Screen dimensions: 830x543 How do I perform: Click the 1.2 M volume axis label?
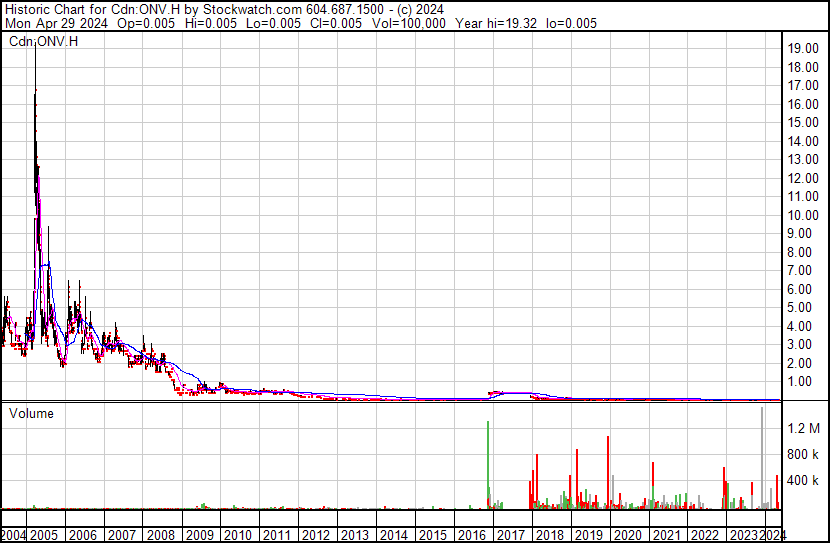click(x=803, y=429)
